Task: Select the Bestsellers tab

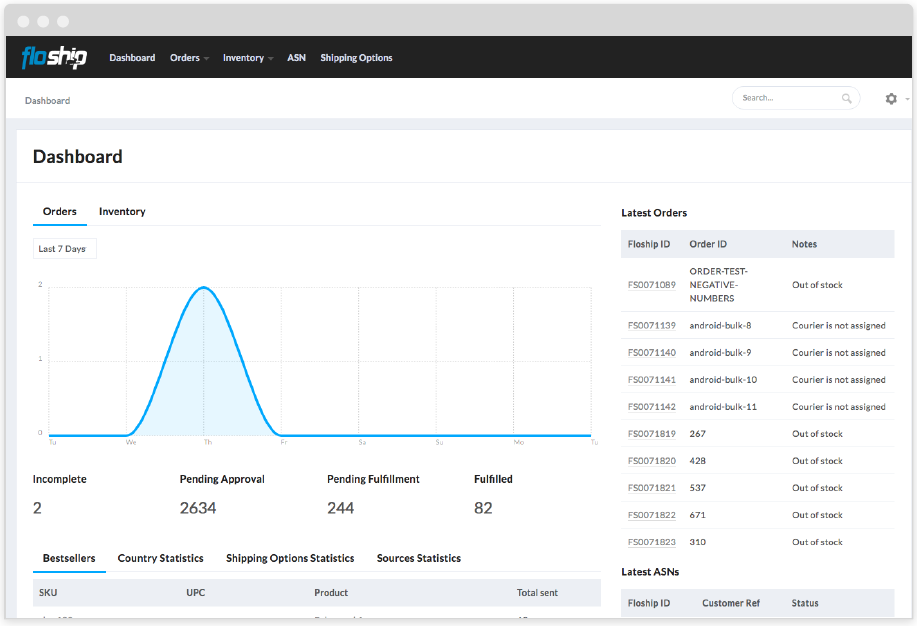Action: pos(69,558)
